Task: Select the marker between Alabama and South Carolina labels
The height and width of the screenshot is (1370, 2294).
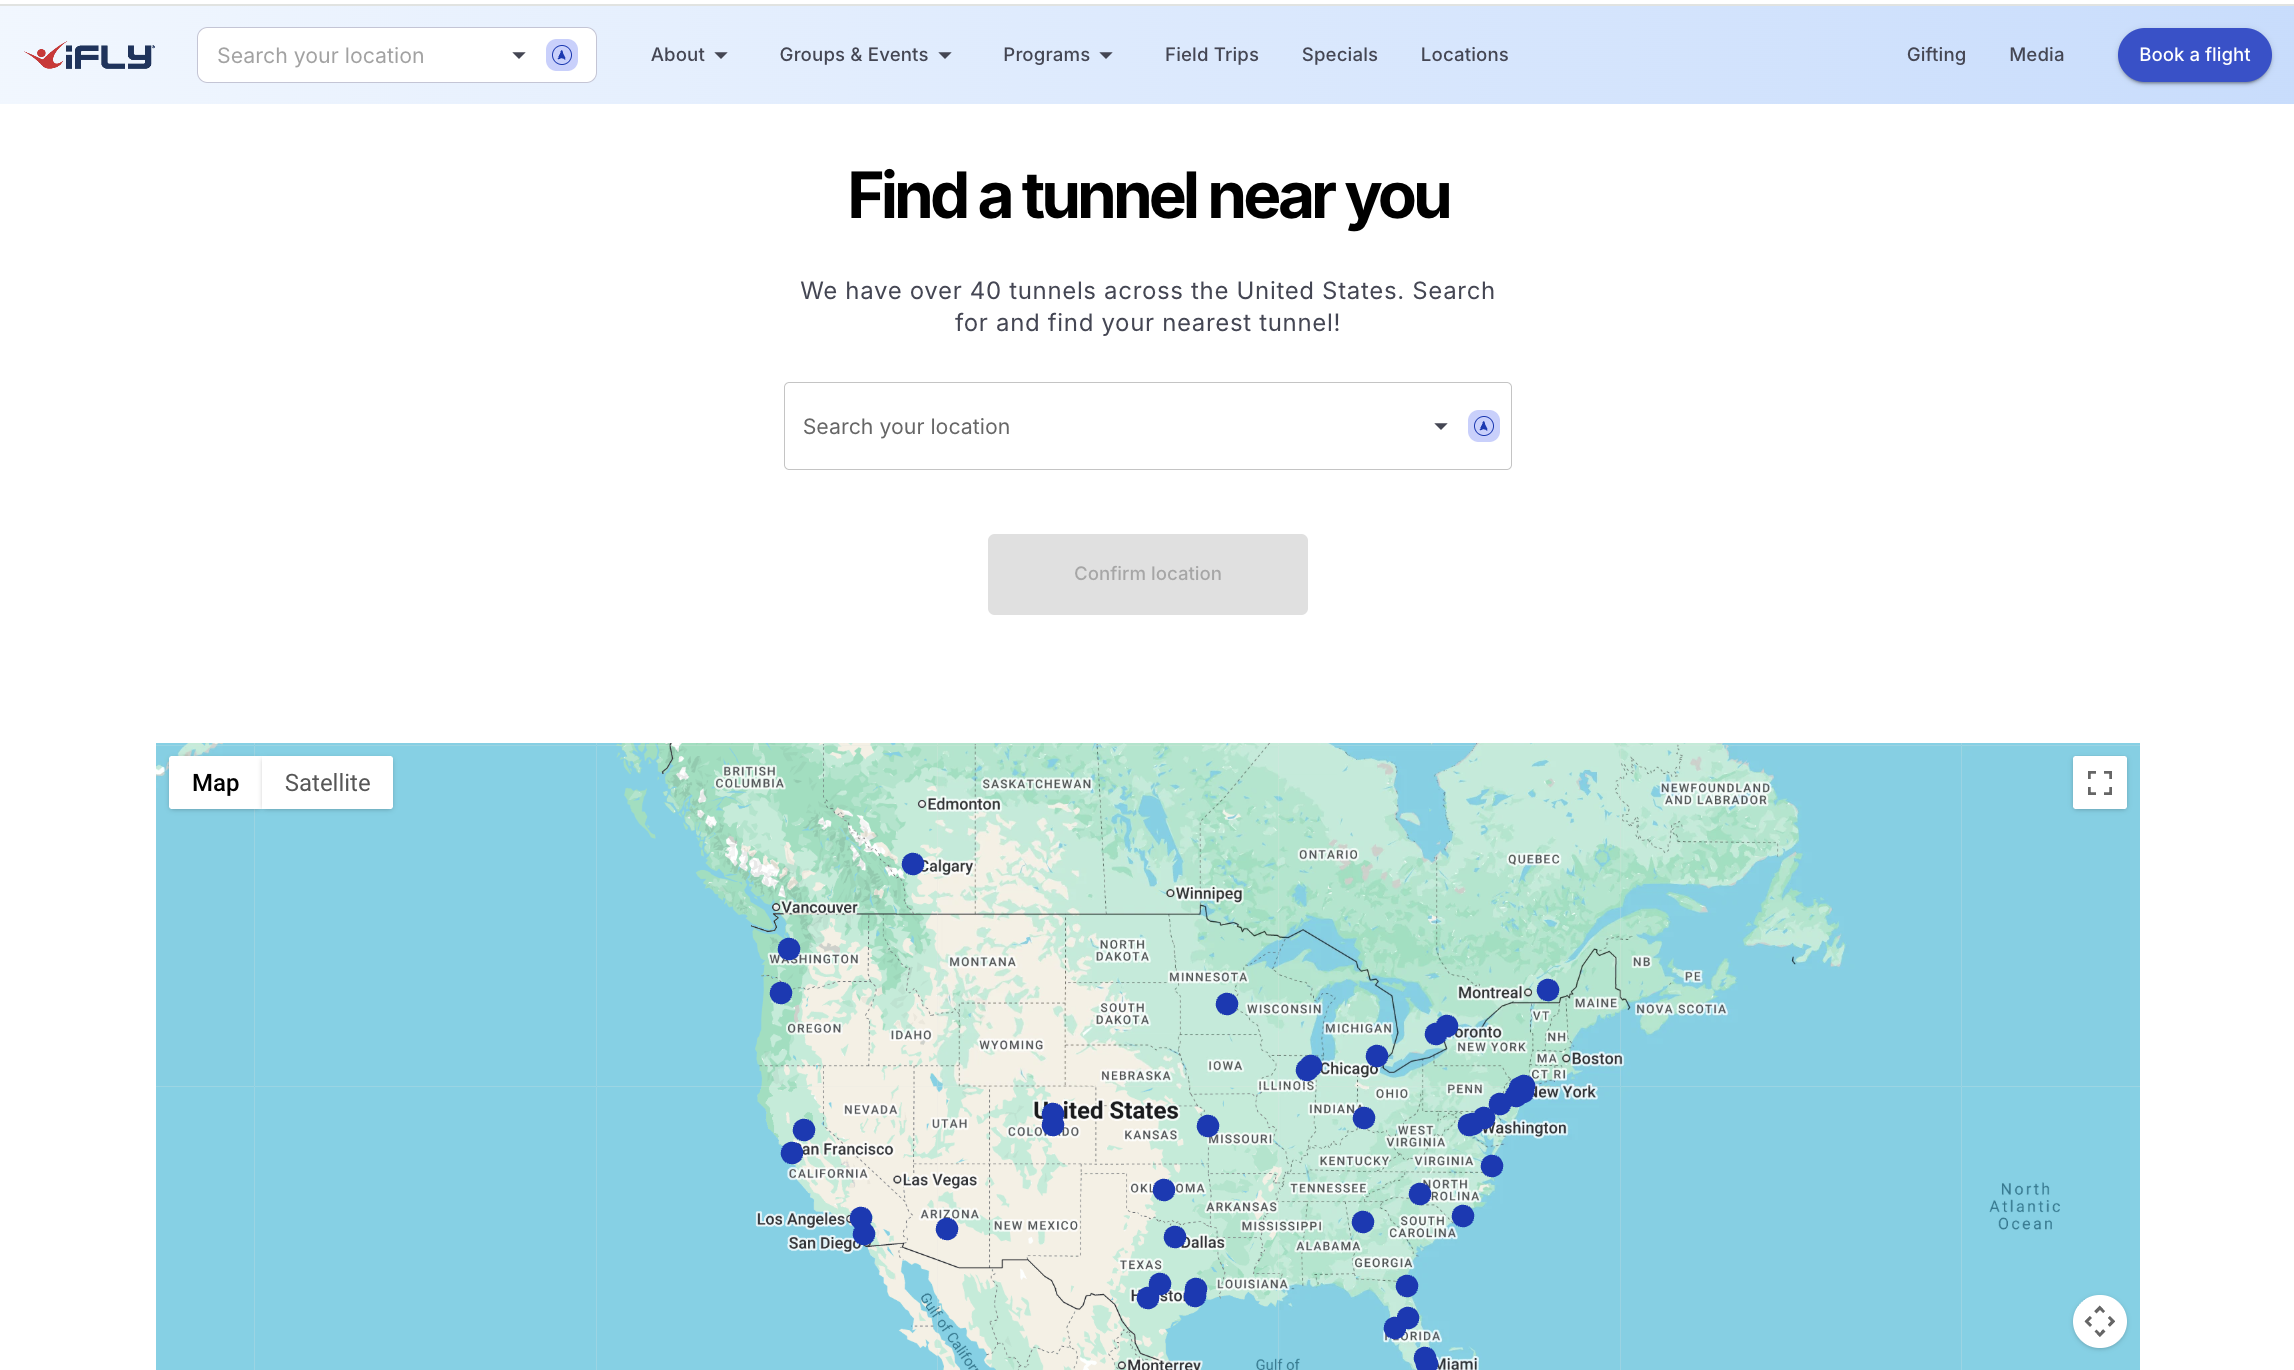Action: click(1363, 1222)
